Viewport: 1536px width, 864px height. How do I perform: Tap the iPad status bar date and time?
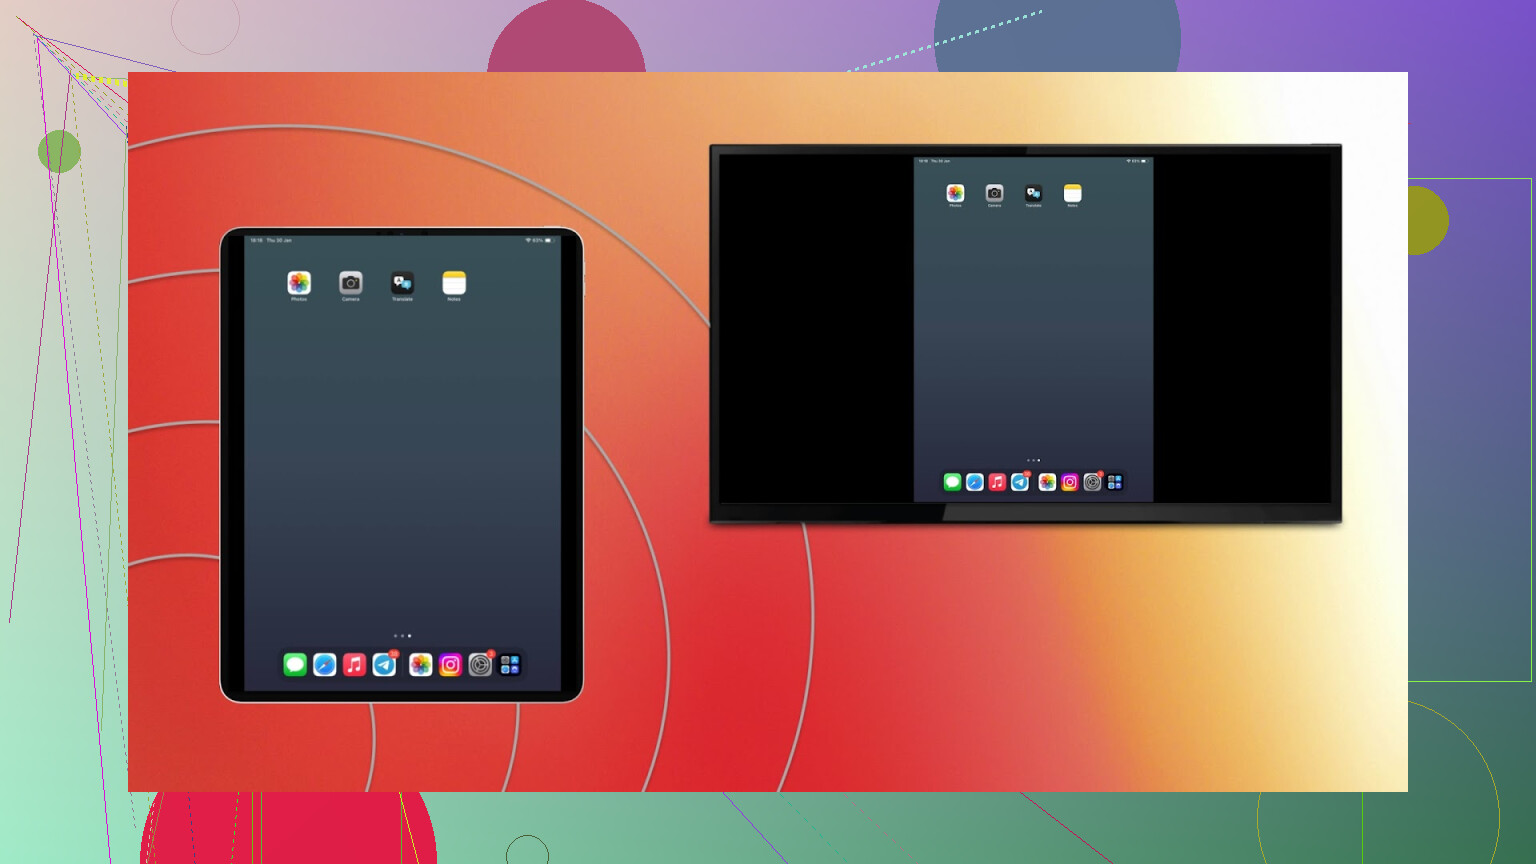(x=271, y=240)
